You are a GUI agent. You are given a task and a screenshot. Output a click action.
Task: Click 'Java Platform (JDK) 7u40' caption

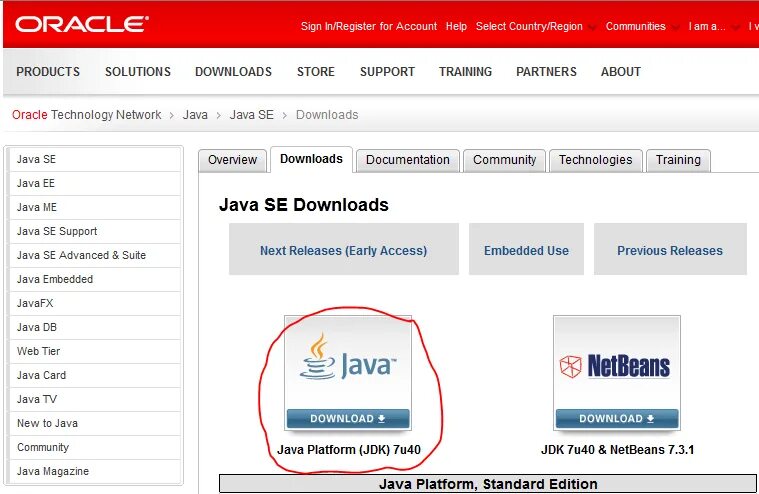click(349, 449)
